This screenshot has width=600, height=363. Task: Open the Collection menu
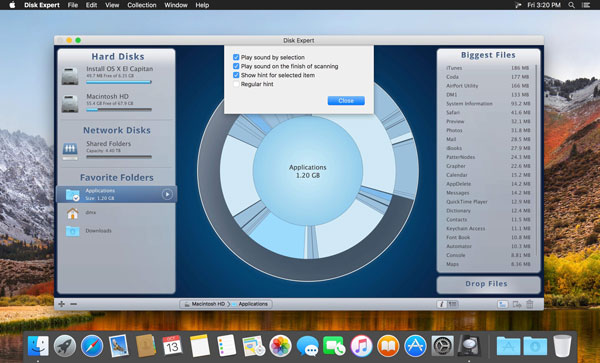click(142, 5)
